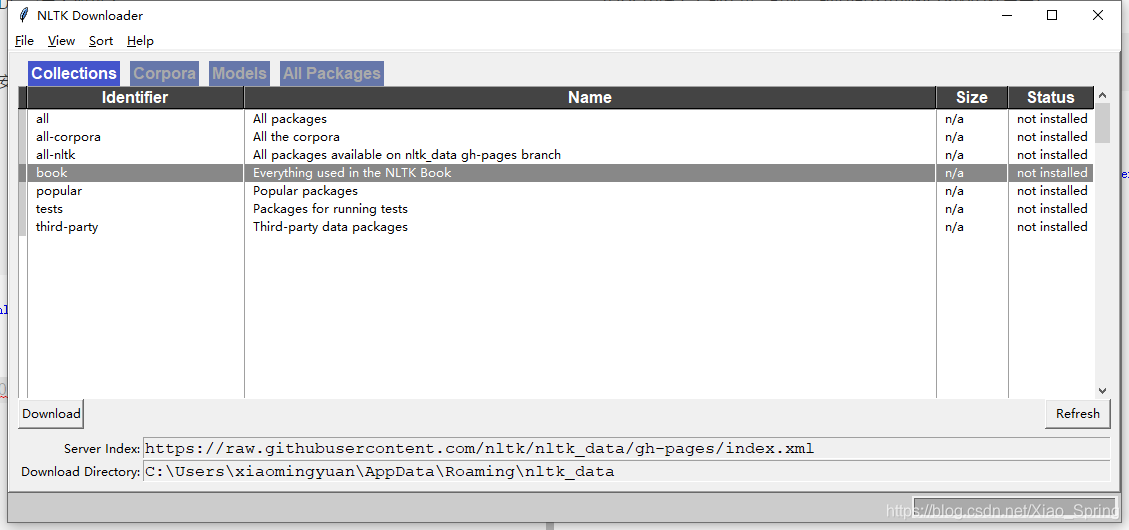Image resolution: width=1129 pixels, height=530 pixels.
Task: Click the scrollbar up arrow
Action: (1102, 95)
